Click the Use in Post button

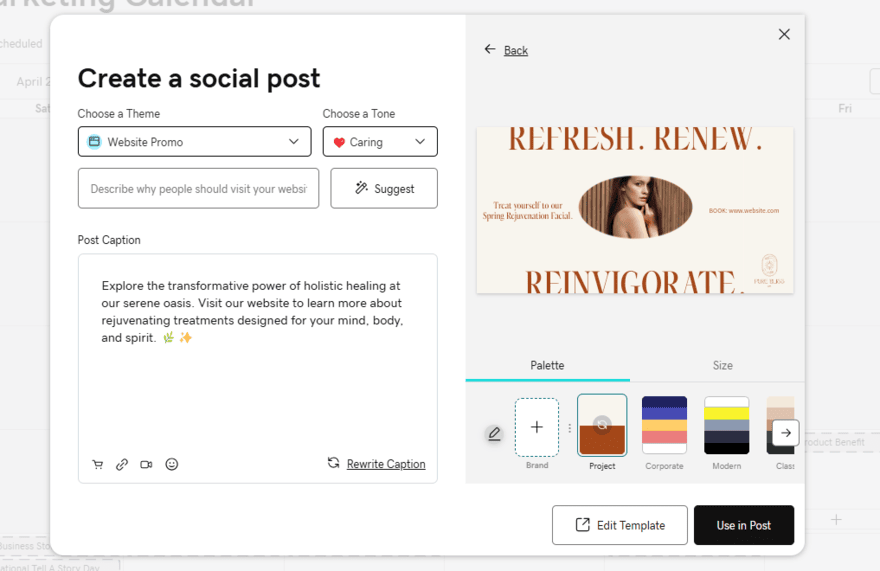coord(744,525)
